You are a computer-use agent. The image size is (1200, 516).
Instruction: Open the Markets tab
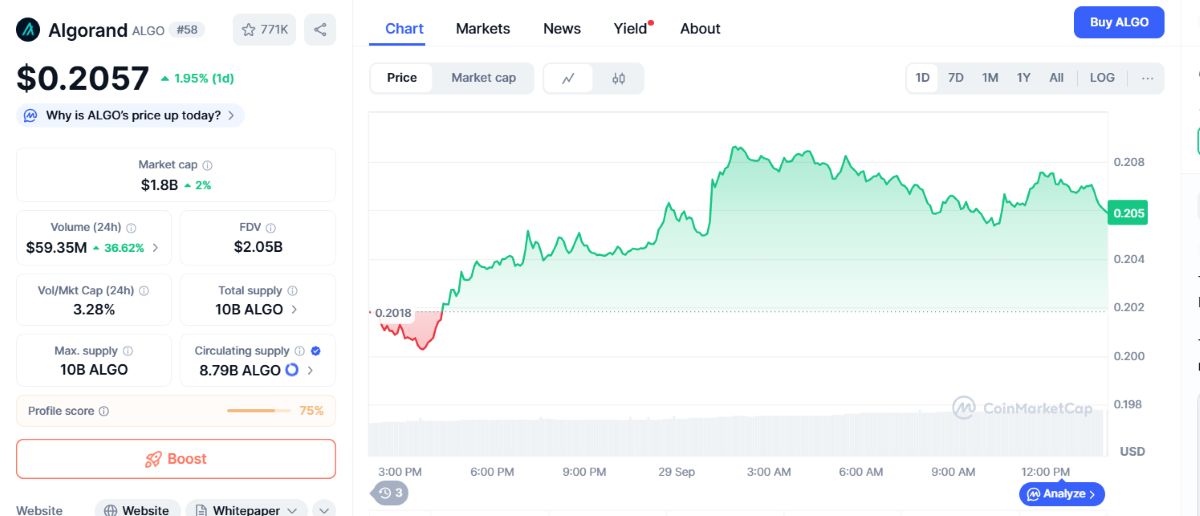[x=483, y=29]
